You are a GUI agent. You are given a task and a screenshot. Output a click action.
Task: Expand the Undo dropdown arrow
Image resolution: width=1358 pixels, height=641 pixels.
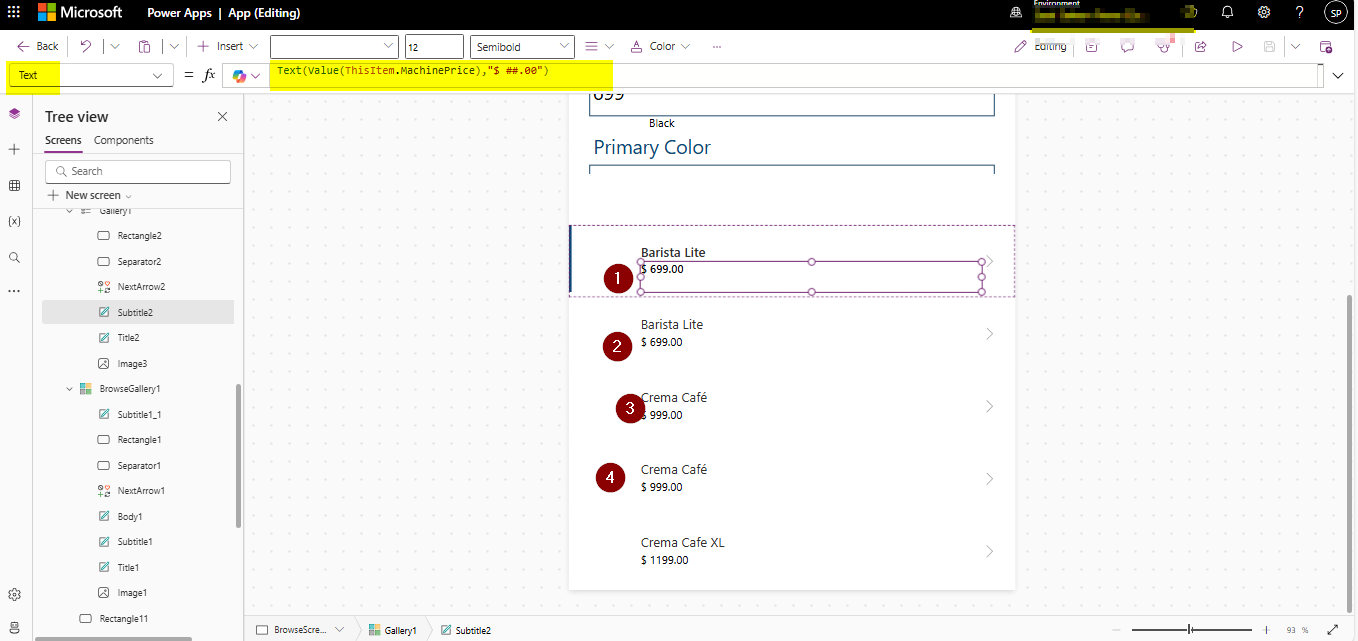[x=114, y=46]
